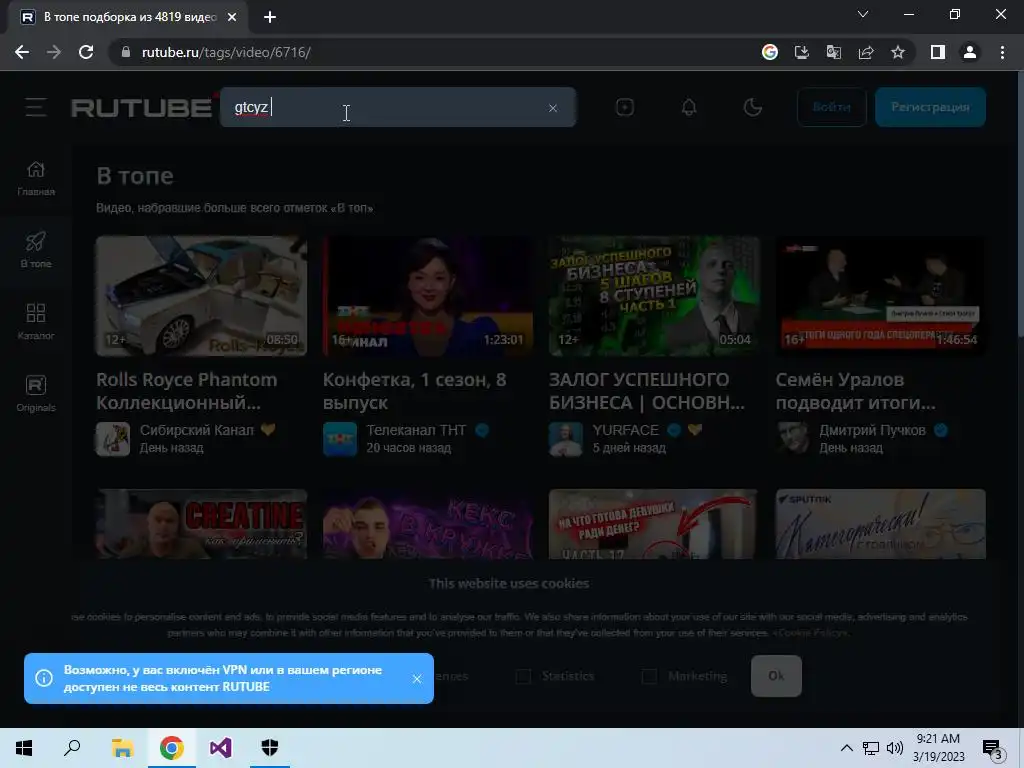The width and height of the screenshot is (1024, 768).
Task: Open Каталог in the sidebar
Action: (x=36, y=322)
